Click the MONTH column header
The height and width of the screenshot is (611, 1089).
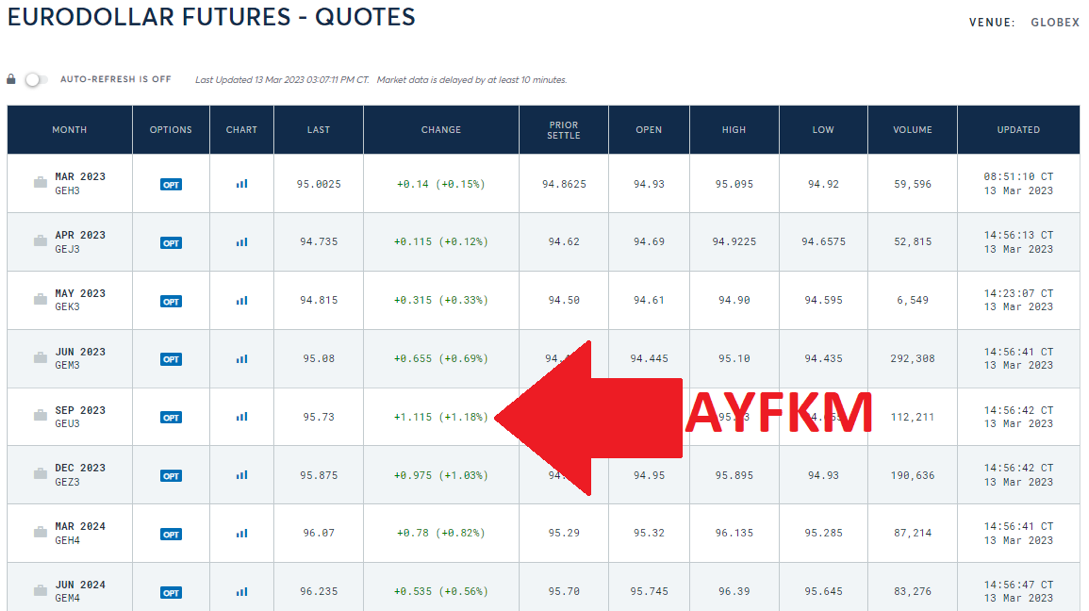pyautogui.click(x=69, y=130)
